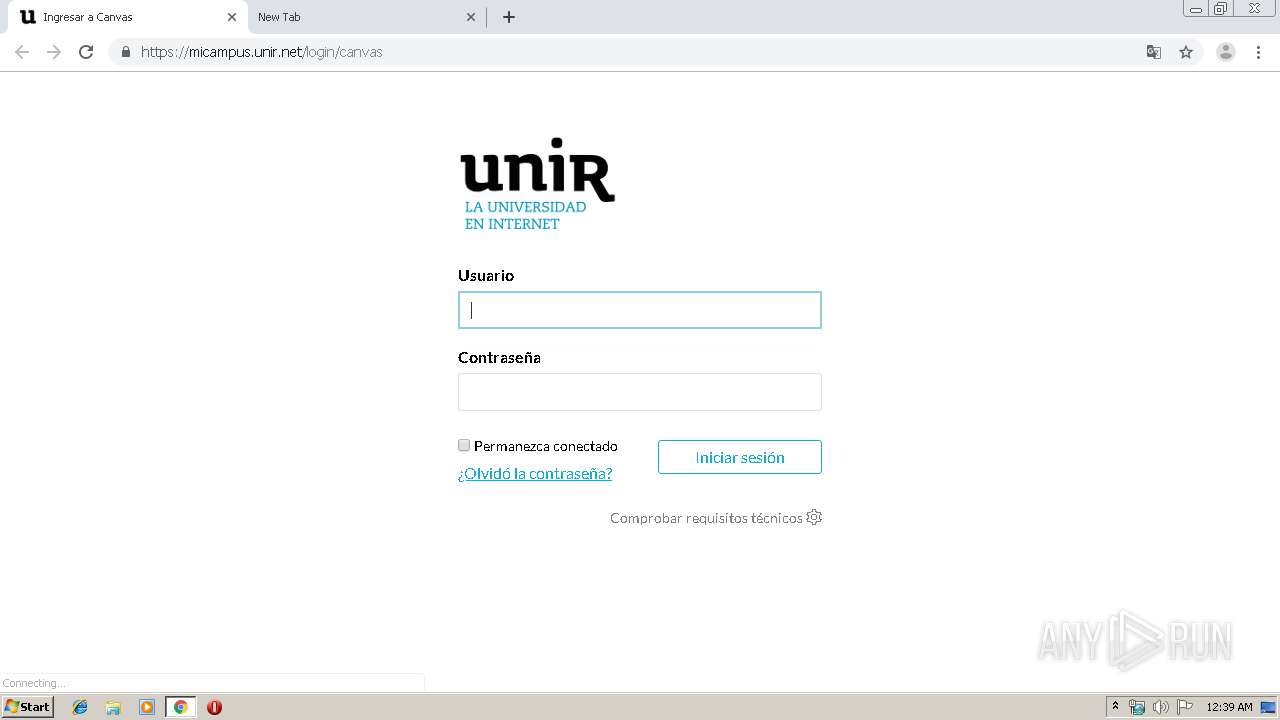Click 'Comprobar requisitos técnicos' link
The height and width of the screenshot is (720, 1280).
706,518
